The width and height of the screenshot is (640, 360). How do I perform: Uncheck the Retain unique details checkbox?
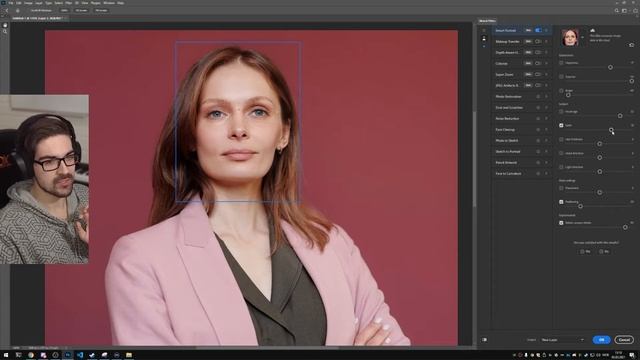coord(561,223)
